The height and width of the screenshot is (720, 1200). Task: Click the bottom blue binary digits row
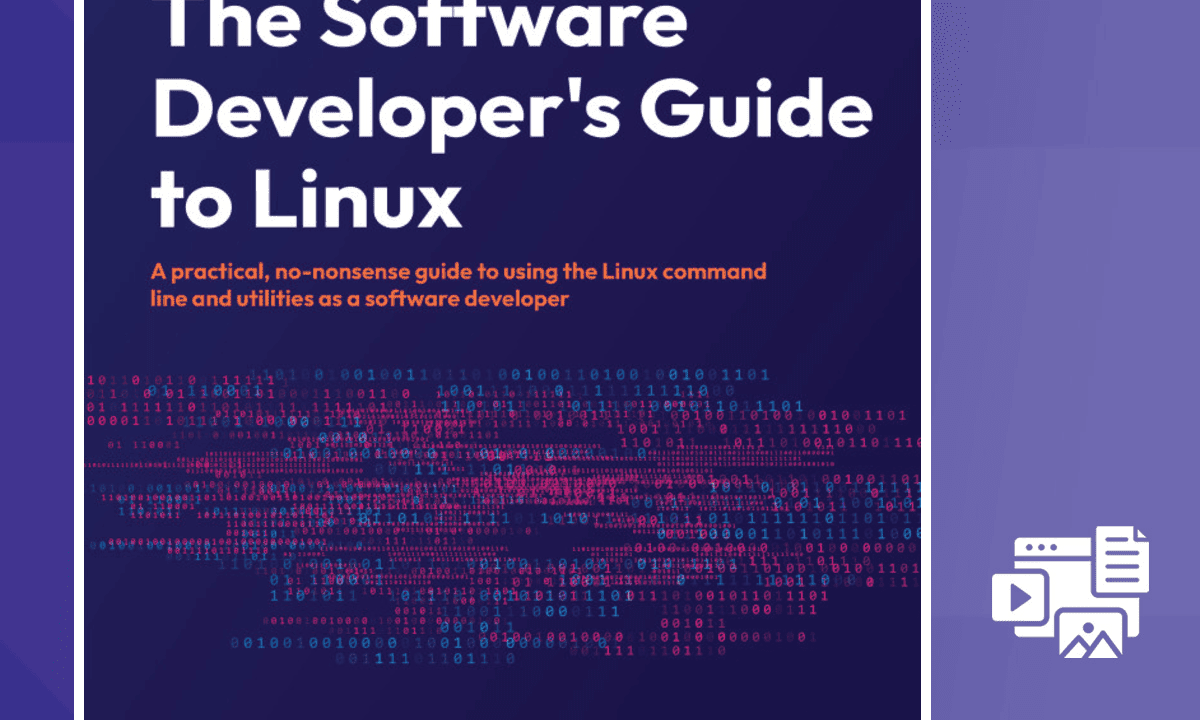point(420,658)
